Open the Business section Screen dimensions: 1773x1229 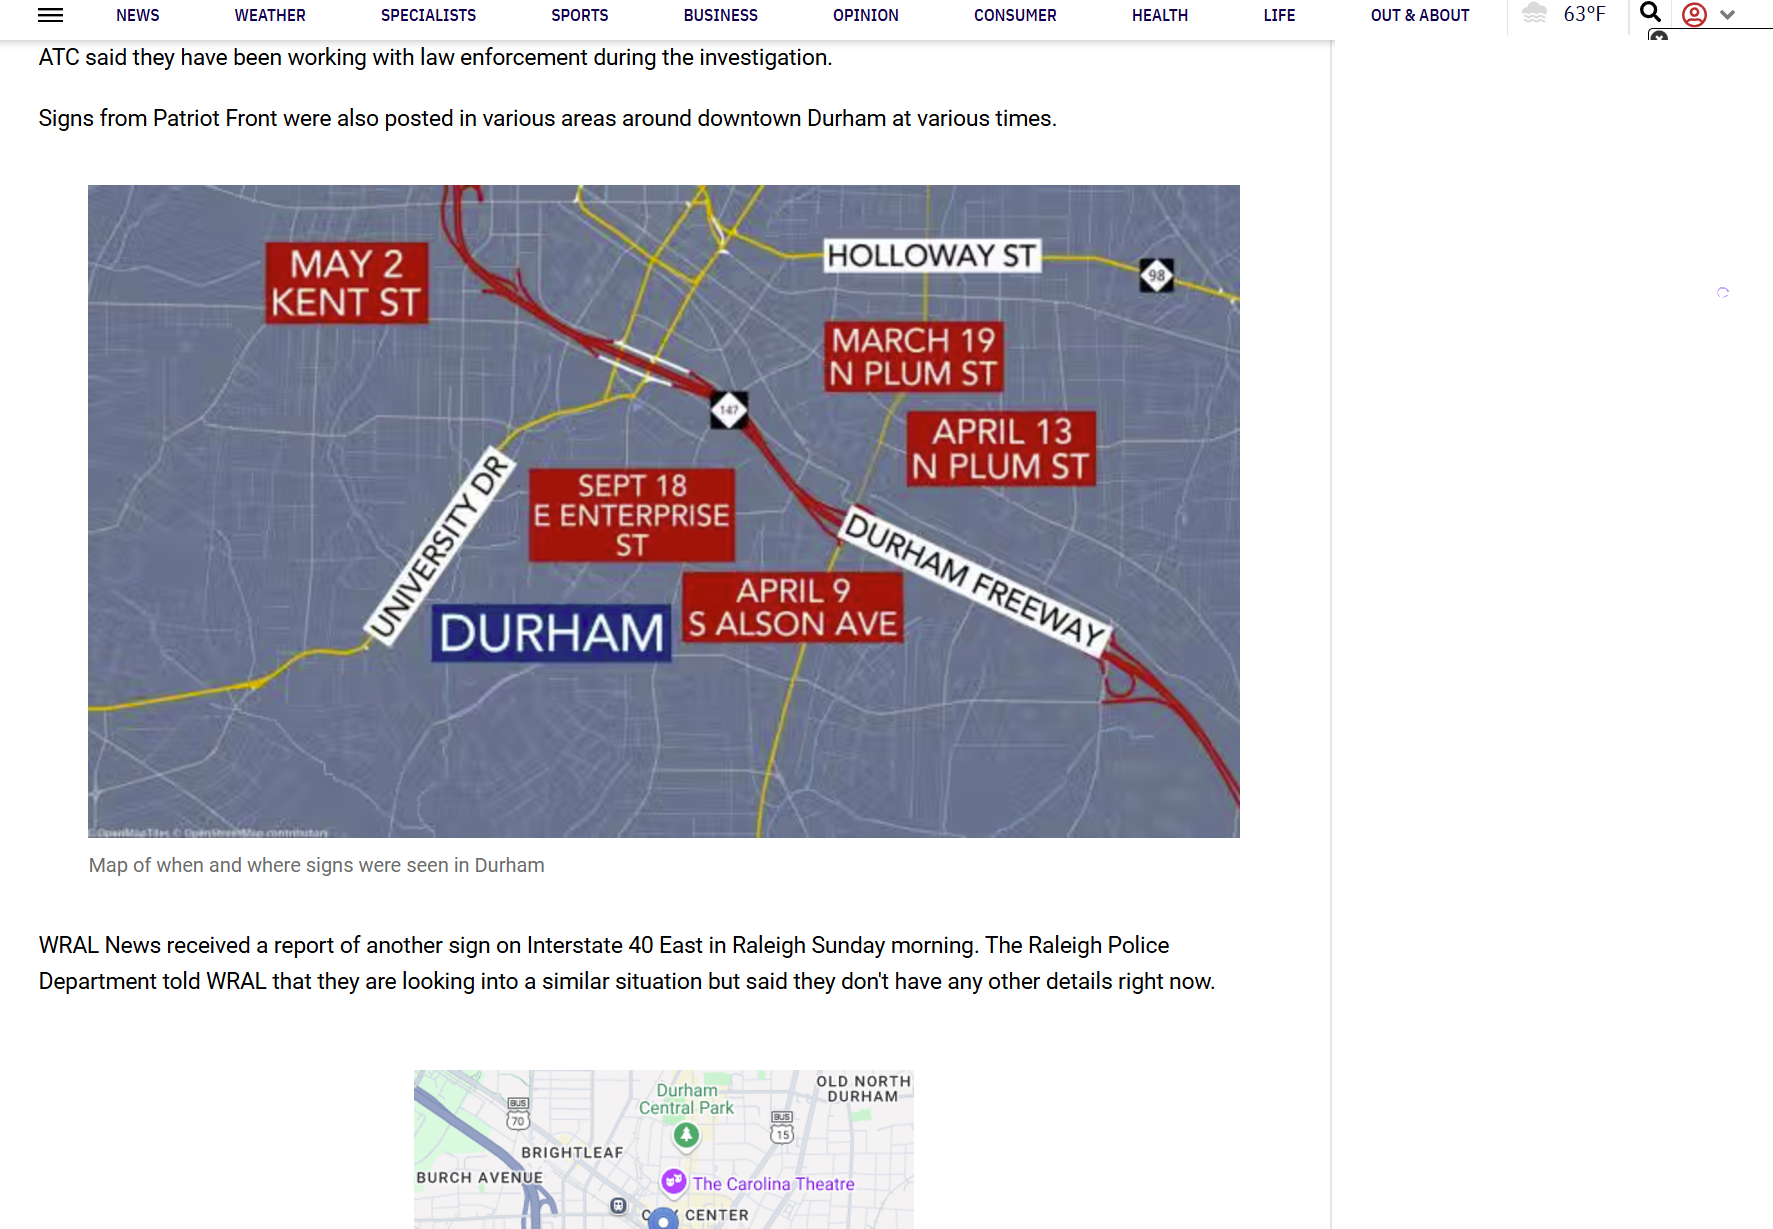click(x=721, y=15)
